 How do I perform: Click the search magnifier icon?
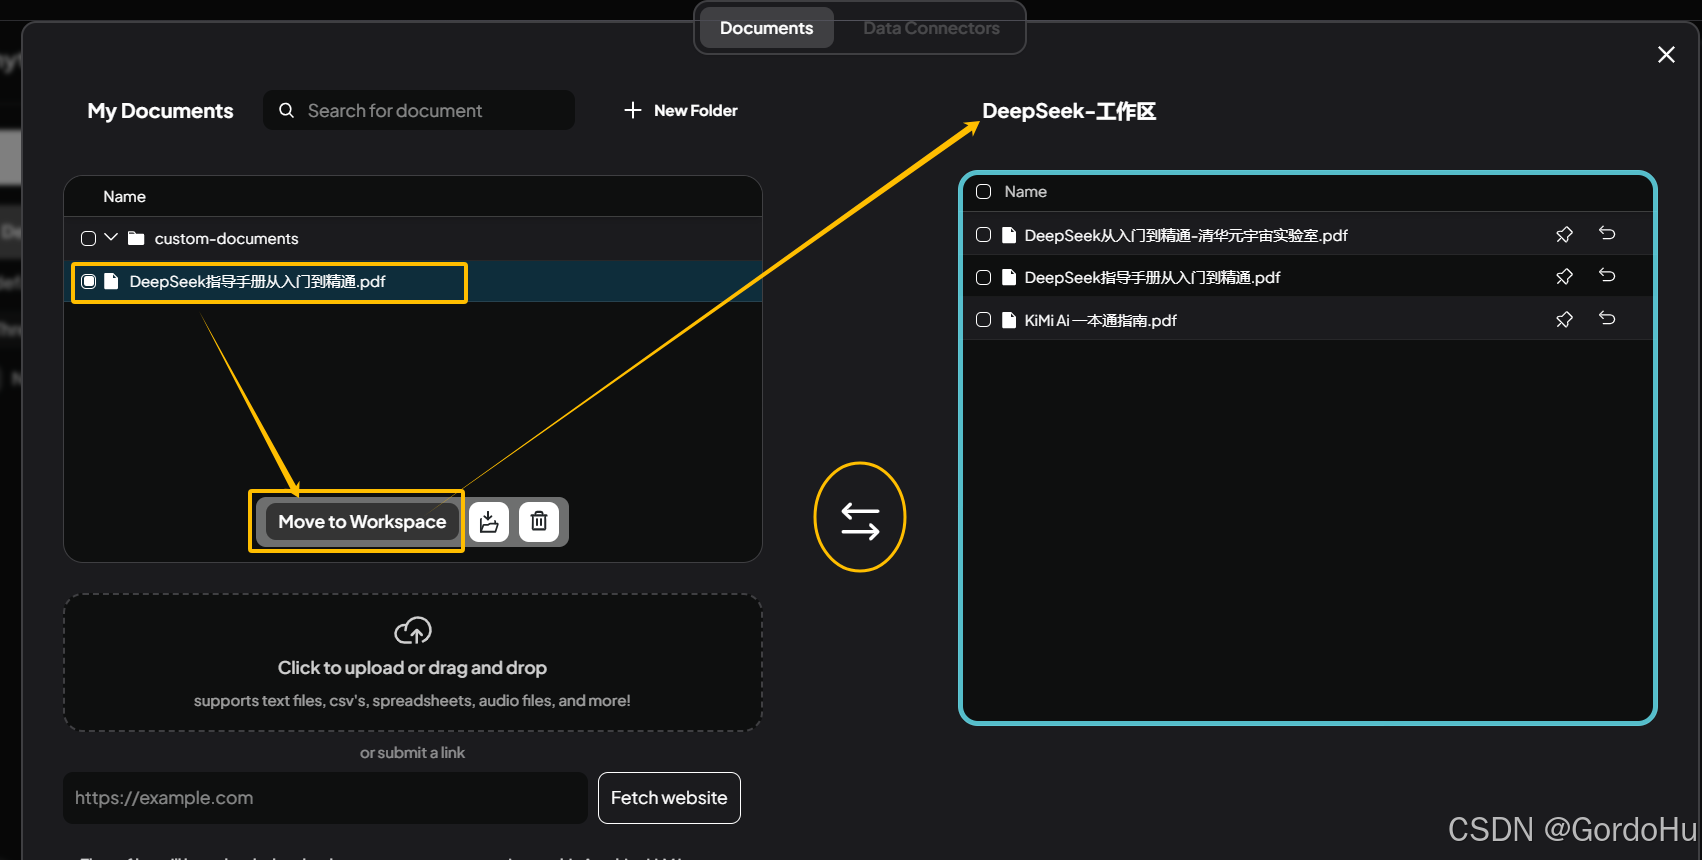(287, 110)
